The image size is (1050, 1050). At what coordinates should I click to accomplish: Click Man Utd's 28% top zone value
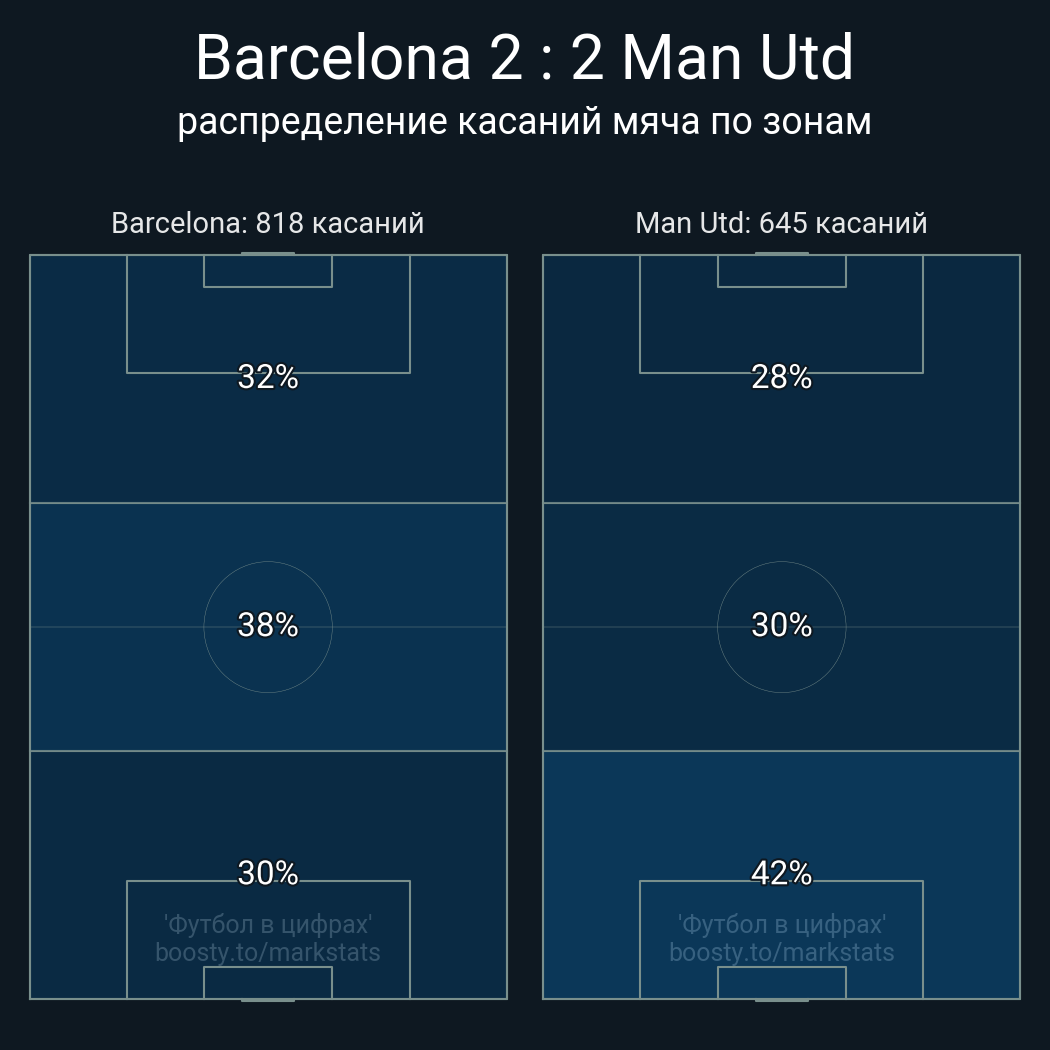coord(781,377)
